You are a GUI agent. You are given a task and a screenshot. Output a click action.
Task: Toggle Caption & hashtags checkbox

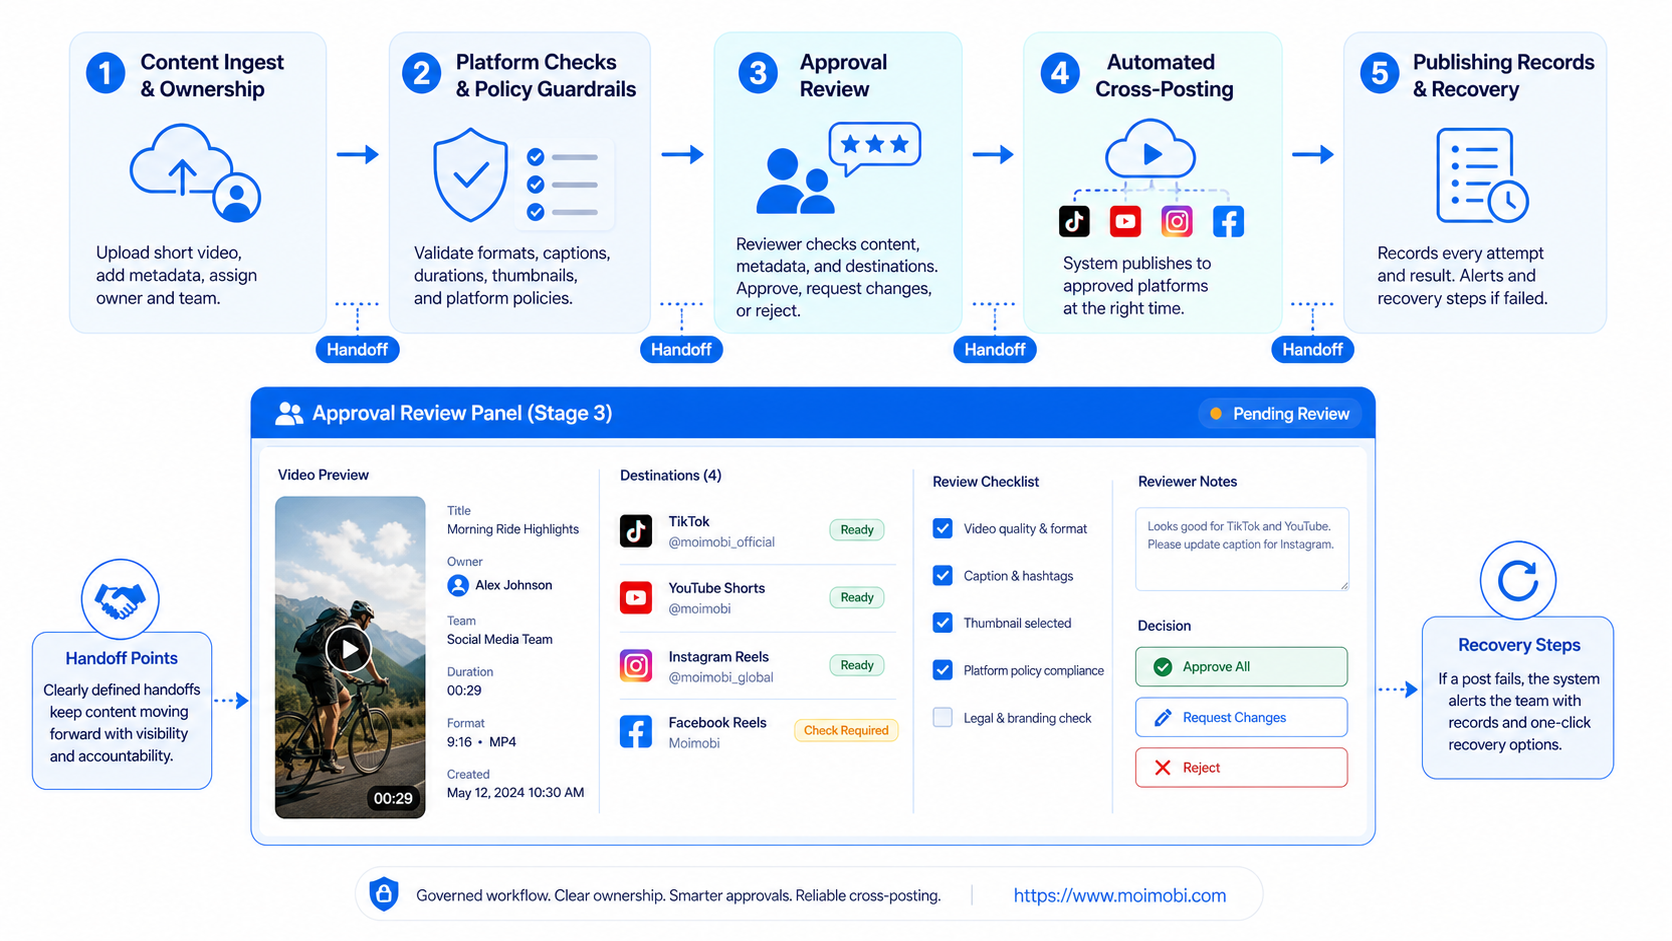point(943,575)
